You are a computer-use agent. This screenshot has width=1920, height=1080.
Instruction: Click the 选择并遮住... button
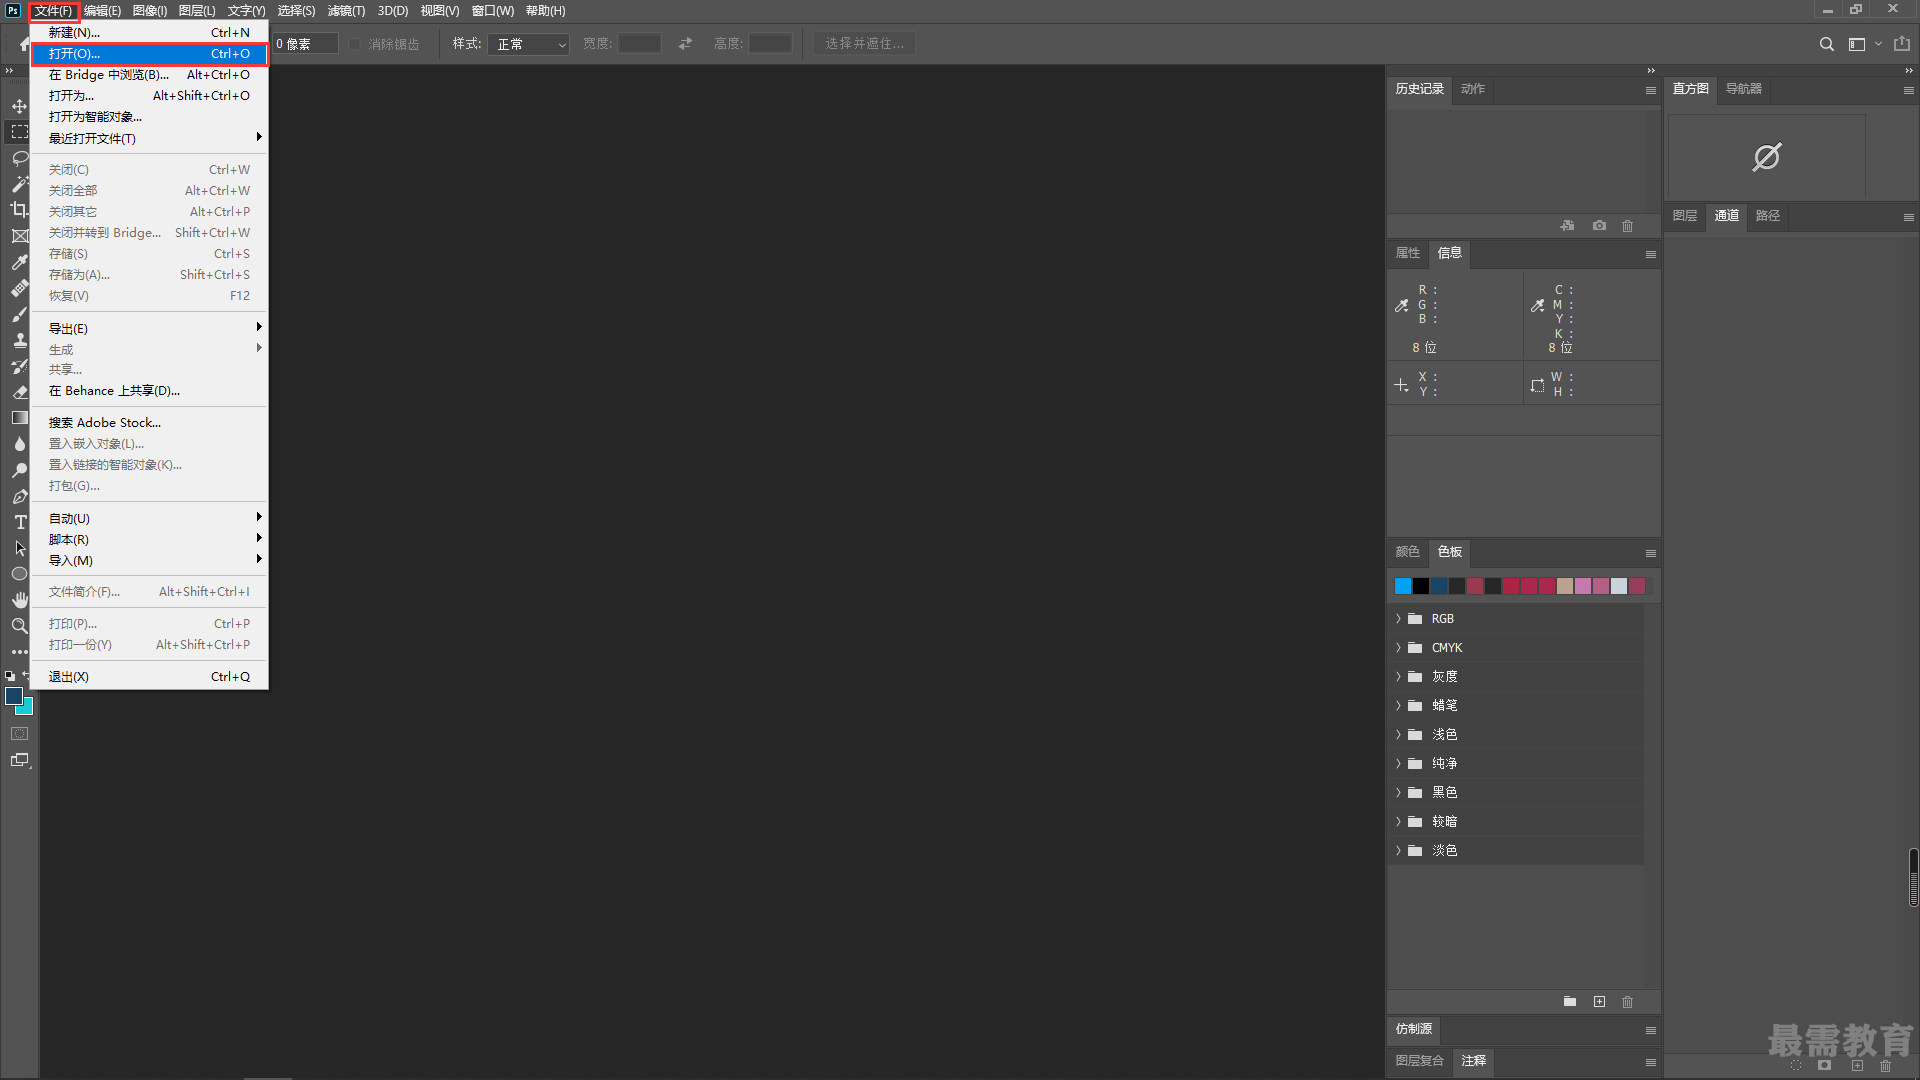click(864, 44)
